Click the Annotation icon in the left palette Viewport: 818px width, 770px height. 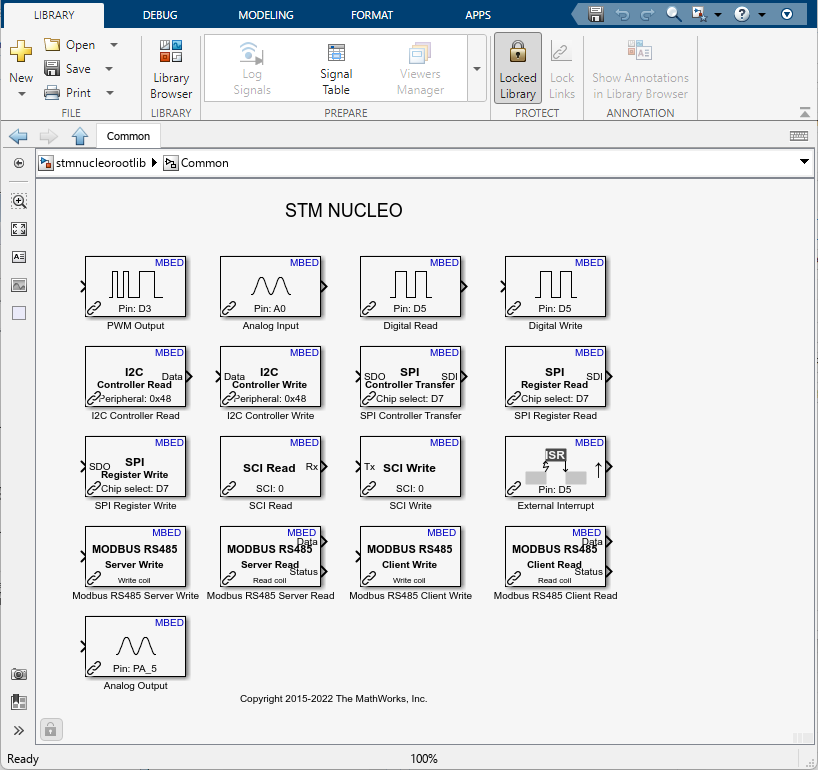coord(19,256)
